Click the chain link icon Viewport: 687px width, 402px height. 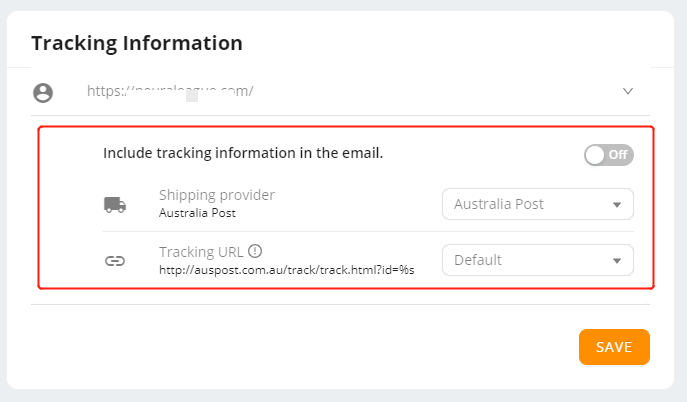115,261
